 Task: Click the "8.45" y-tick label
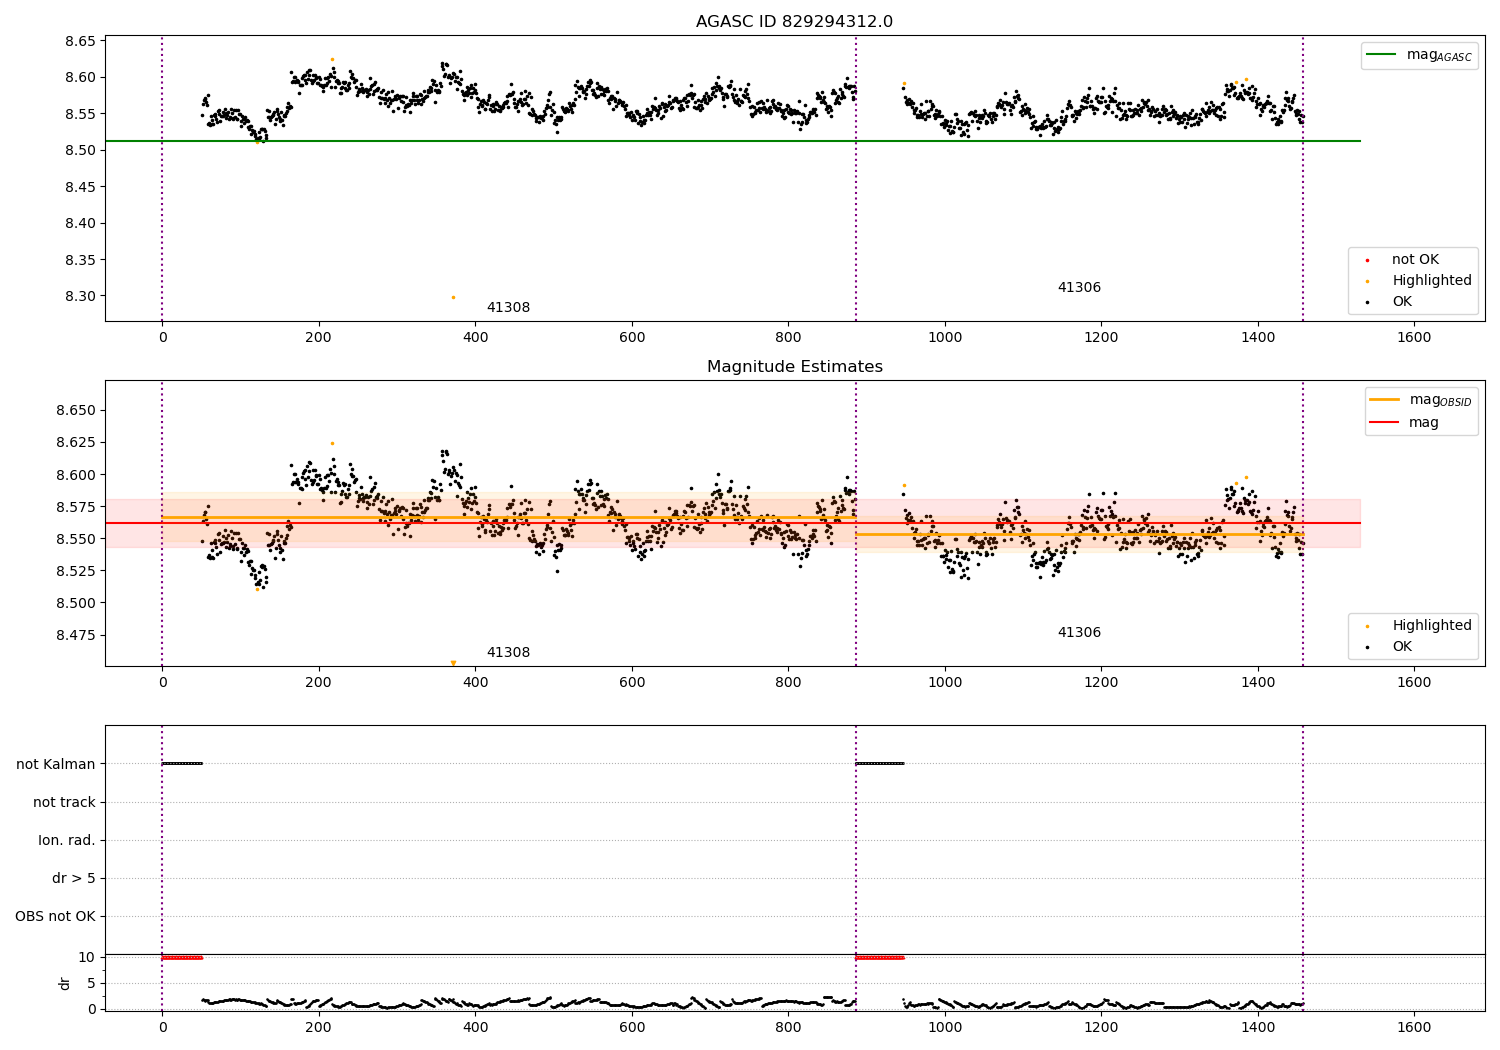click(80, 188)
